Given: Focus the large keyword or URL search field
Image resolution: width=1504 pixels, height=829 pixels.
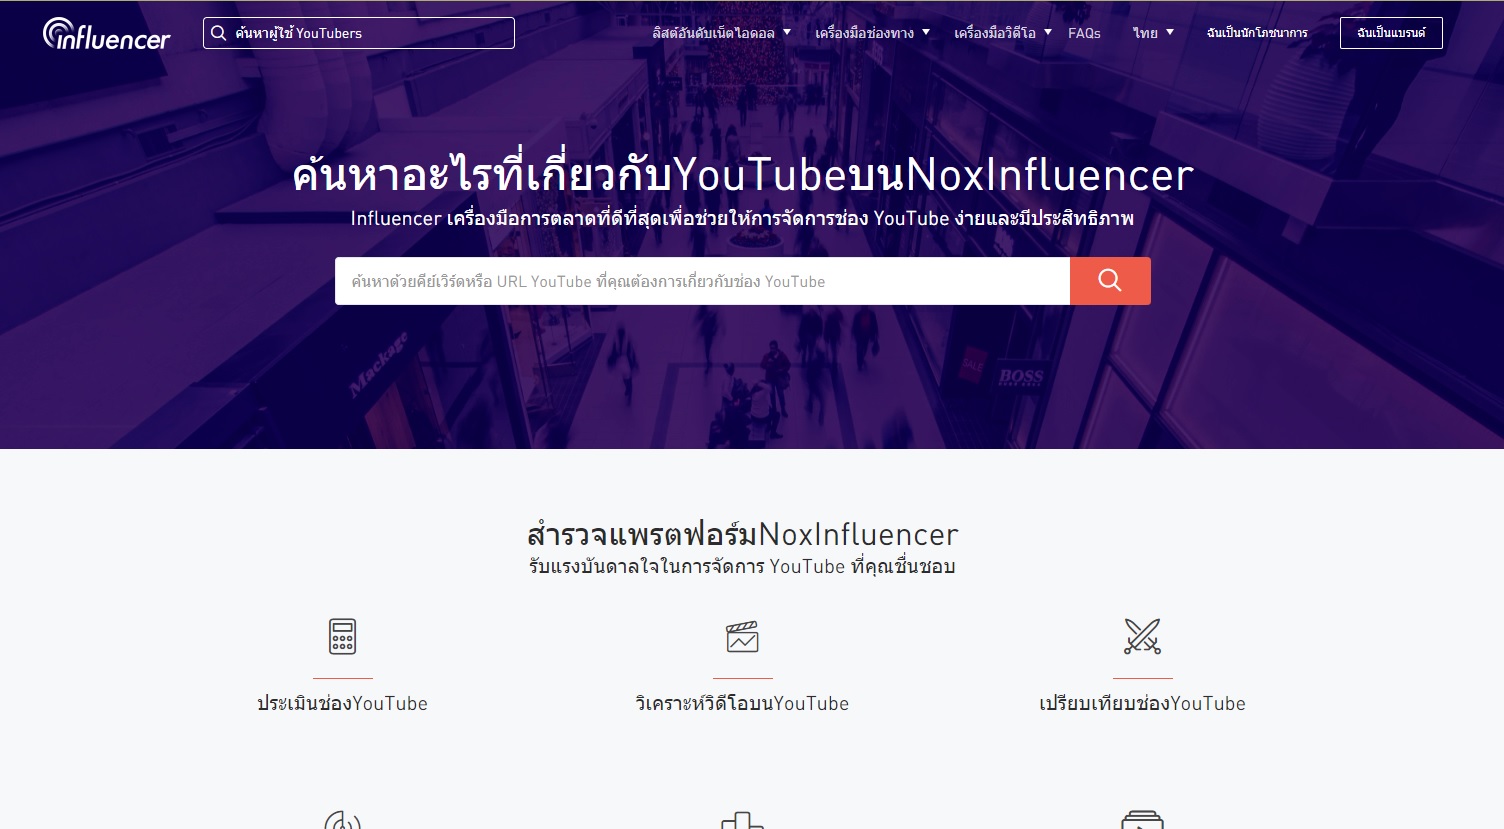Looking at the screenshot, I should [702, 281].
